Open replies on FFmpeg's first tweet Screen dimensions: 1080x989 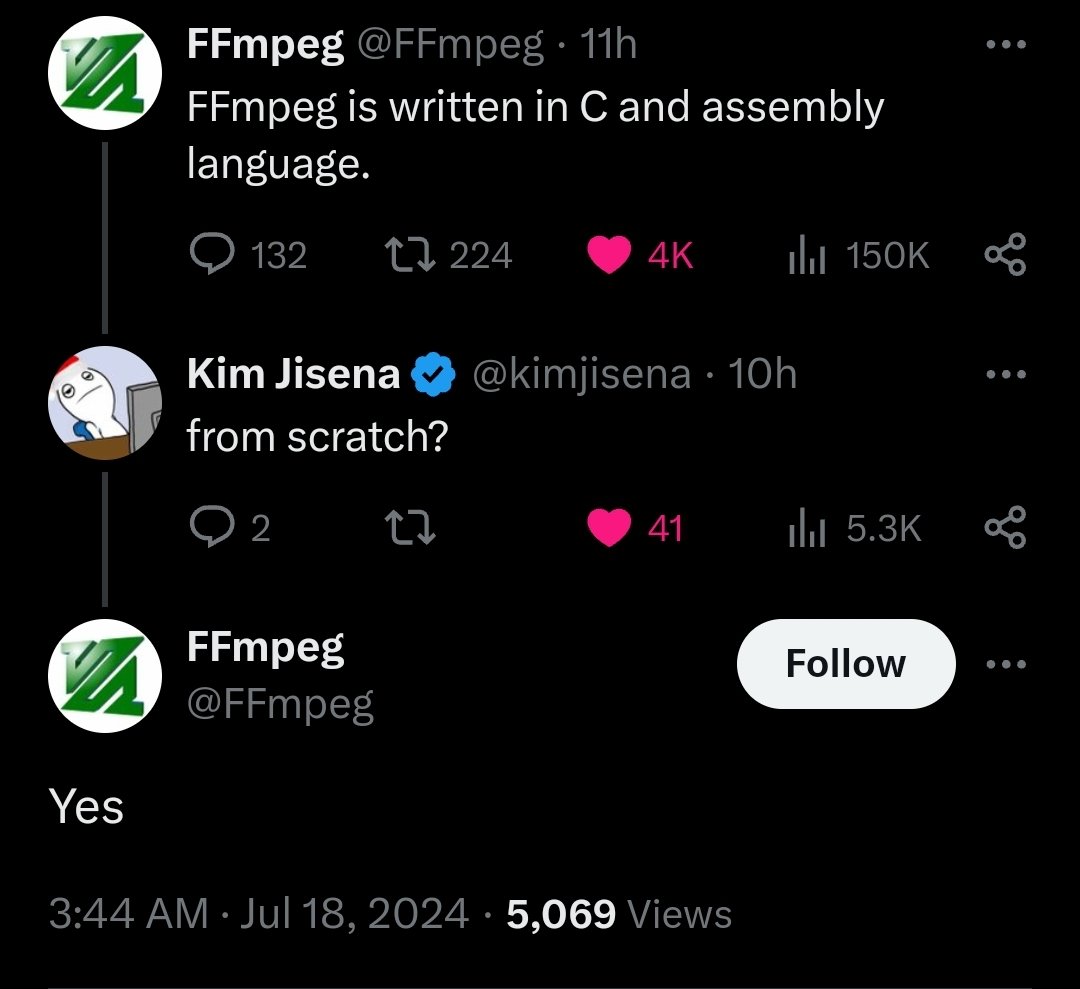[x=248, y=255]
